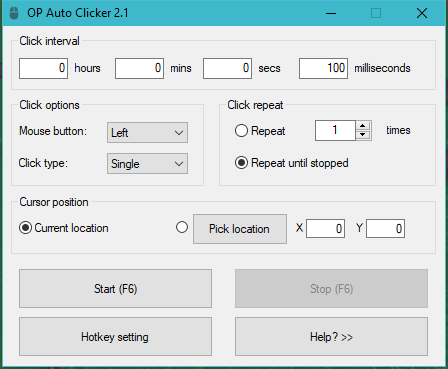The height and width of the screenshot is (369, 448).
Task: Click the Start (F6) button
Action: [x=115, y=289]
